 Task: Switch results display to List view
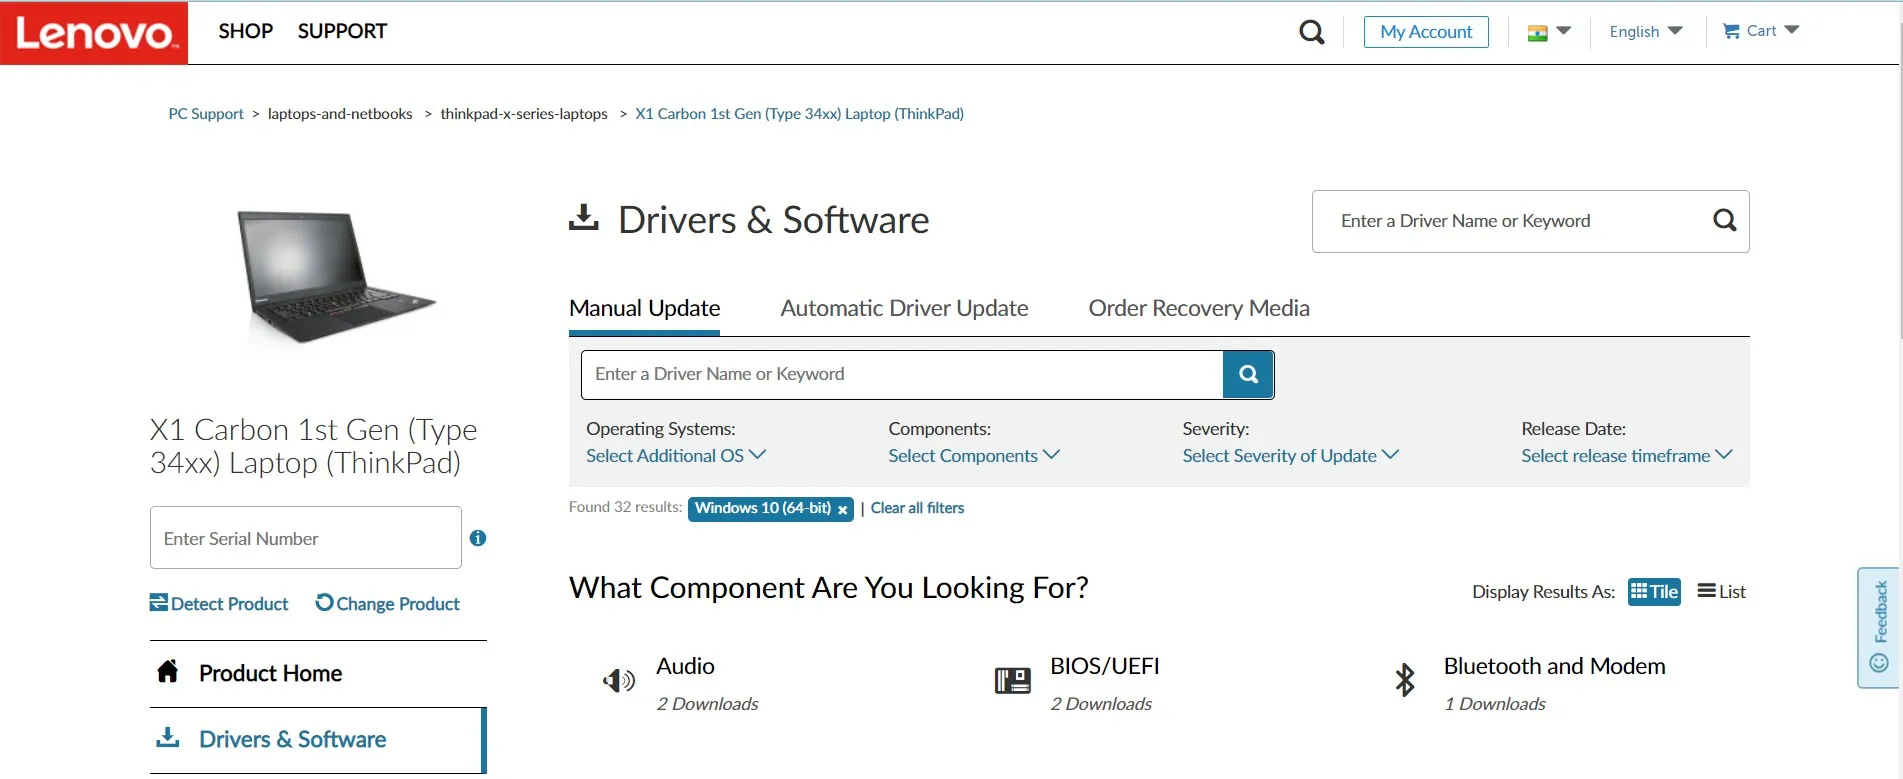tap(1721, 592)
